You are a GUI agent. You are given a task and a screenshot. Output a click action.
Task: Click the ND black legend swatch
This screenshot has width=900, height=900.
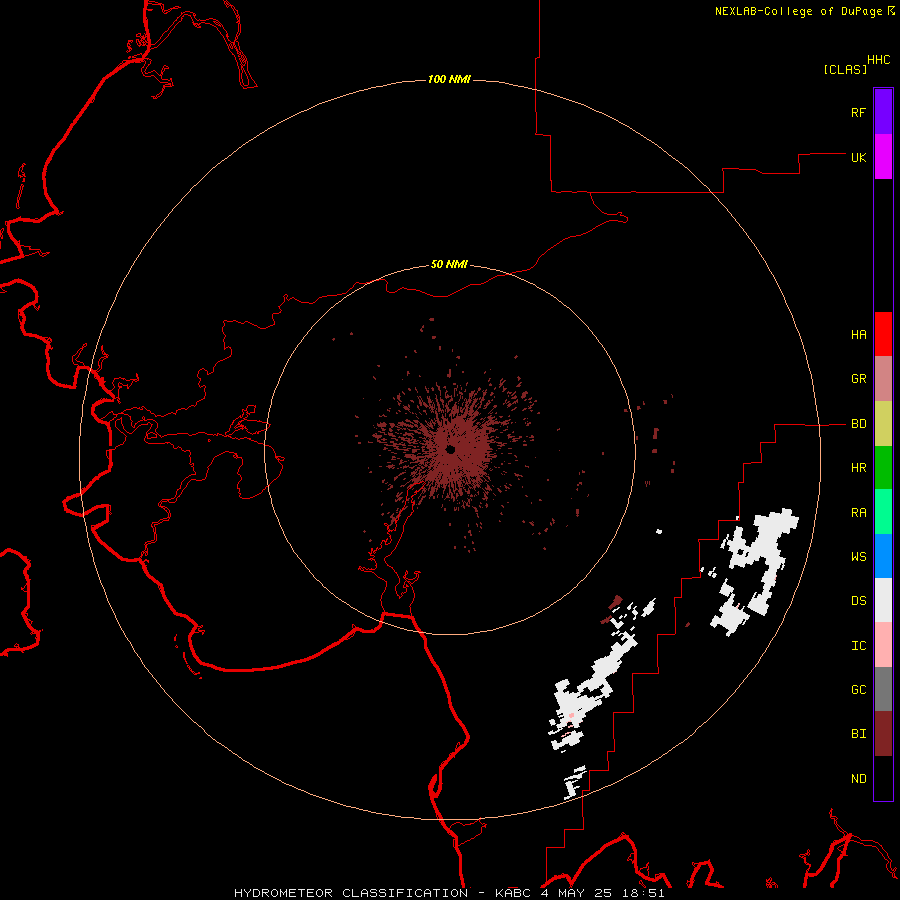coord(883,778)
